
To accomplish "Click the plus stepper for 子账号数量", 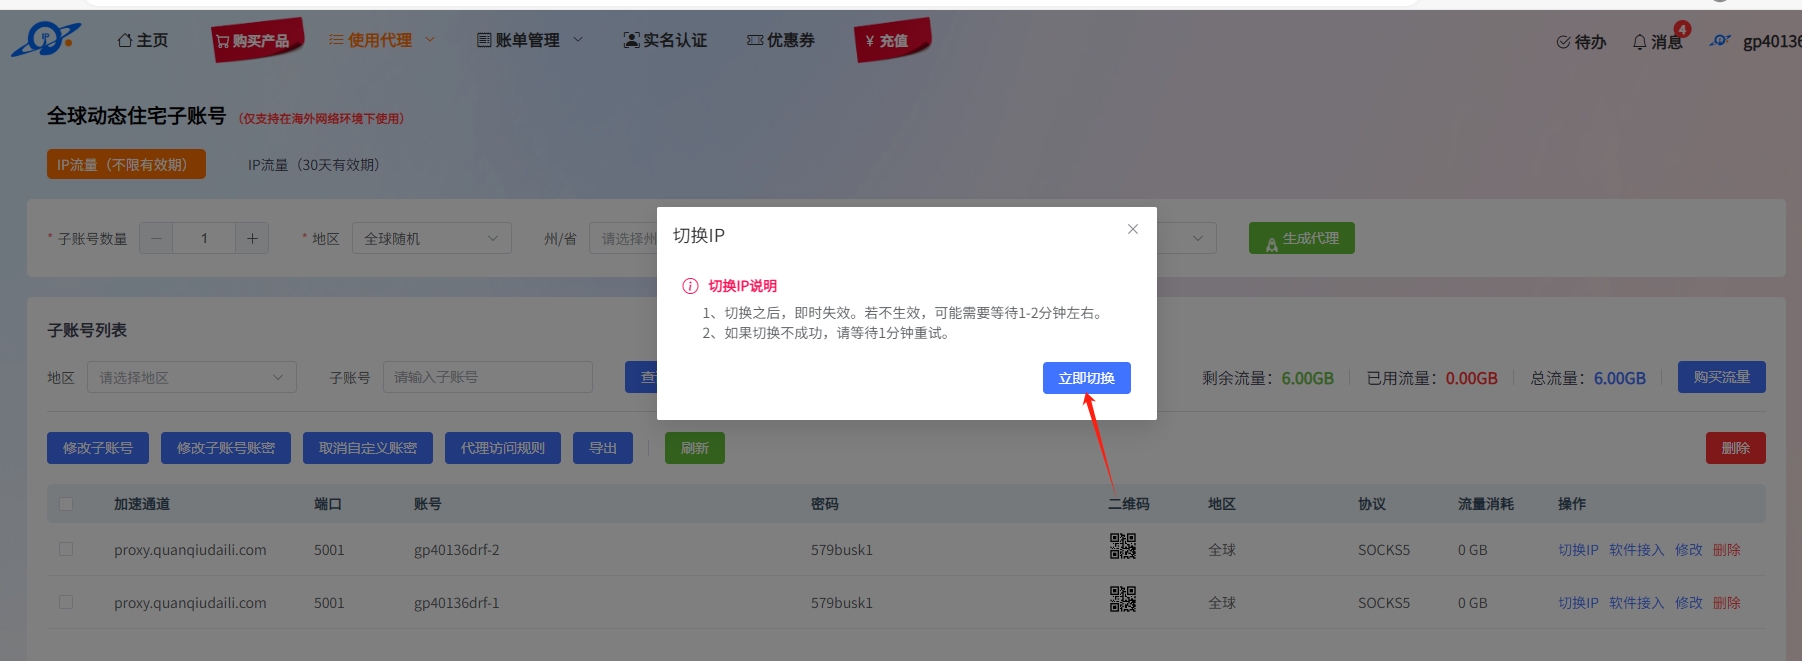I will coord(252,238).
